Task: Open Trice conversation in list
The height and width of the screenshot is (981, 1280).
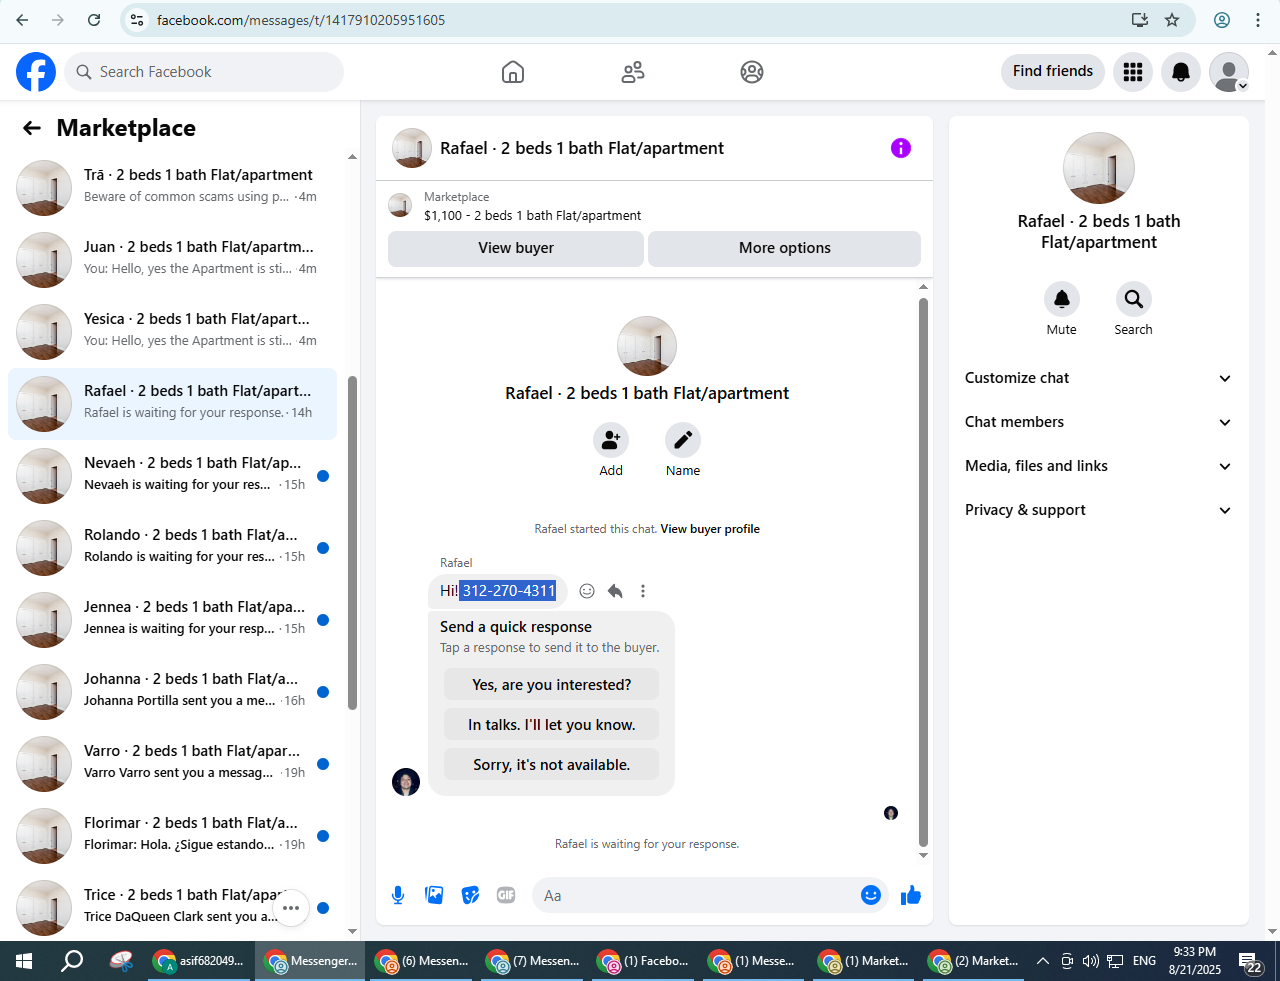Action: [172, 907]
